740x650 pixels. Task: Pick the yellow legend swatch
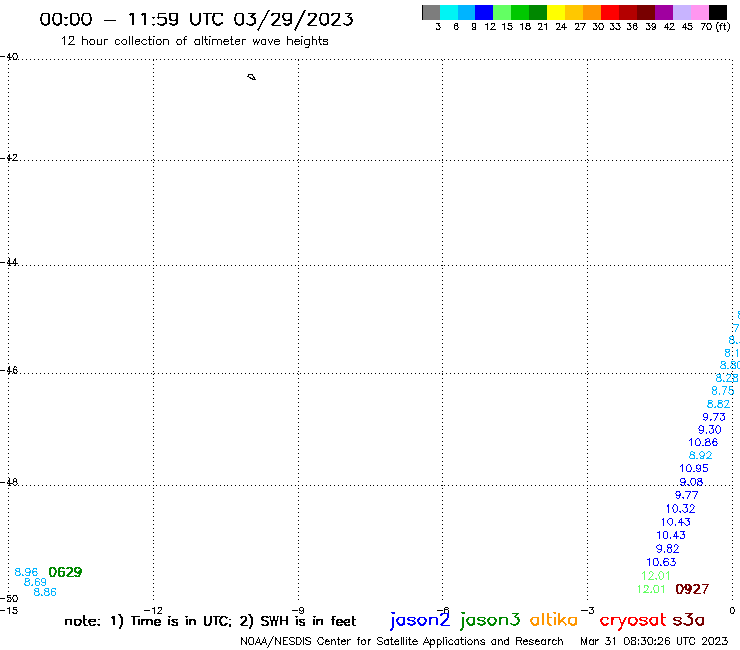[x=556, y=12]
